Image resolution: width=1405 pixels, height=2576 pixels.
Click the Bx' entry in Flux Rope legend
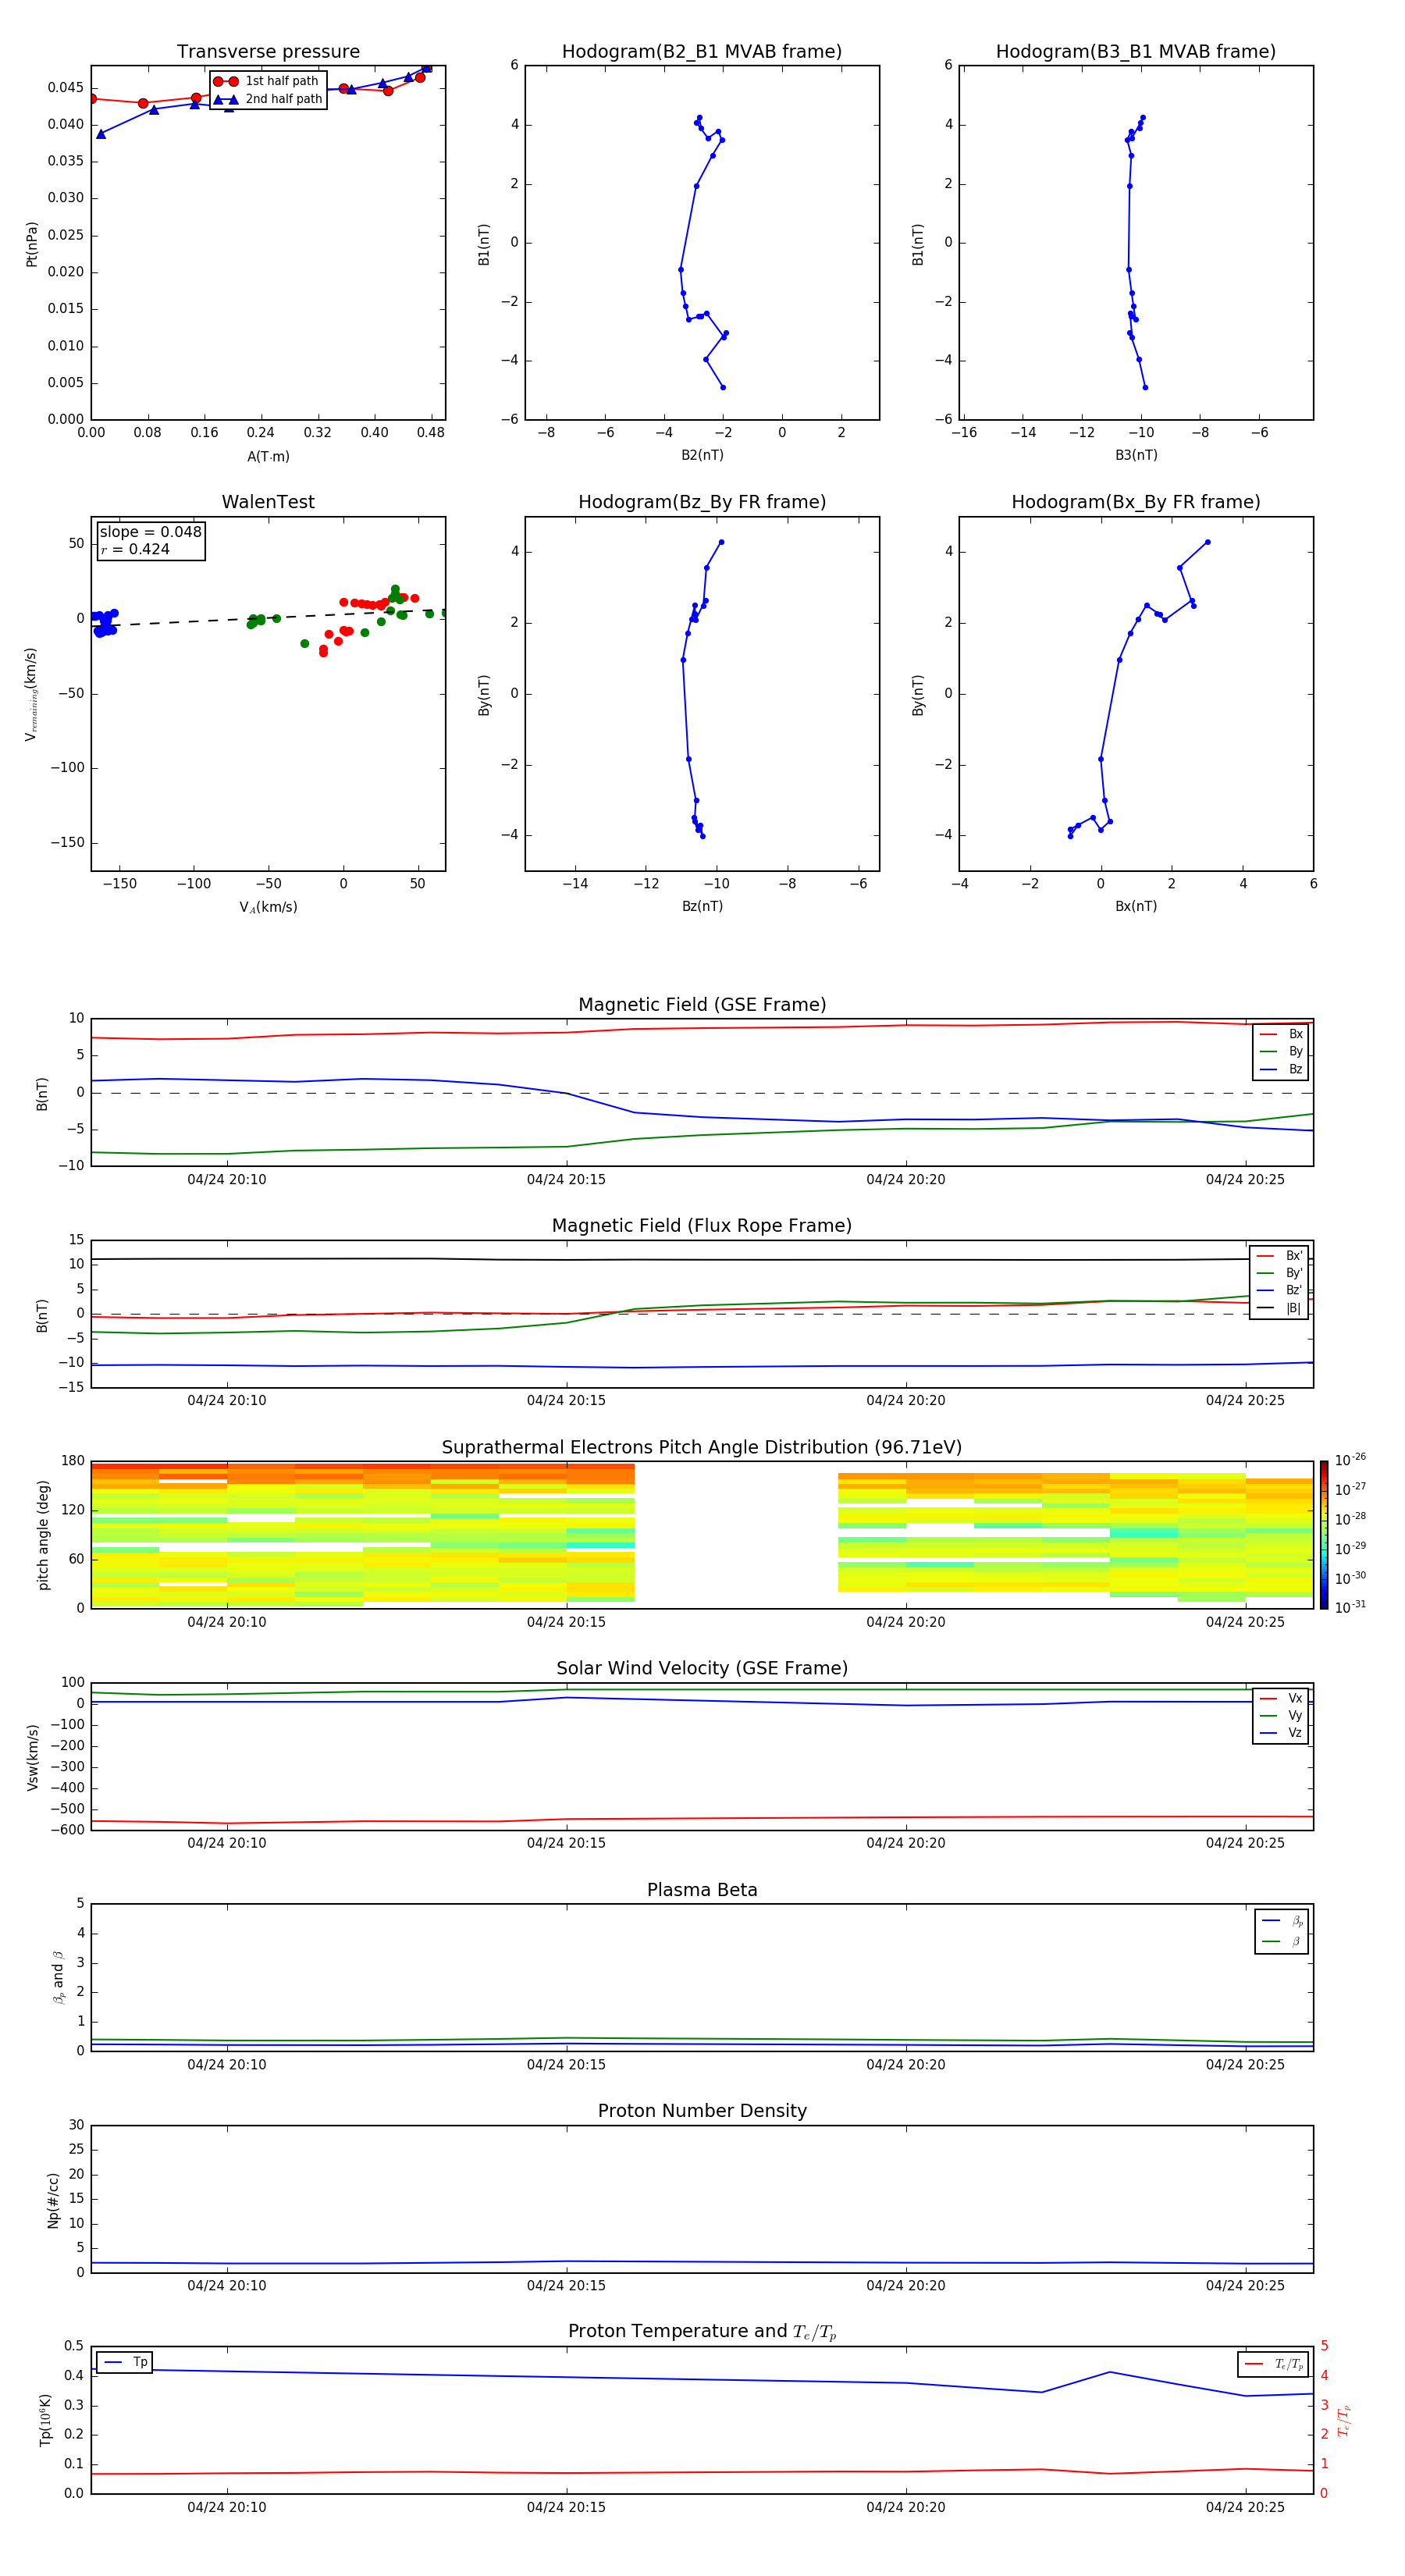point(1279,1256)
